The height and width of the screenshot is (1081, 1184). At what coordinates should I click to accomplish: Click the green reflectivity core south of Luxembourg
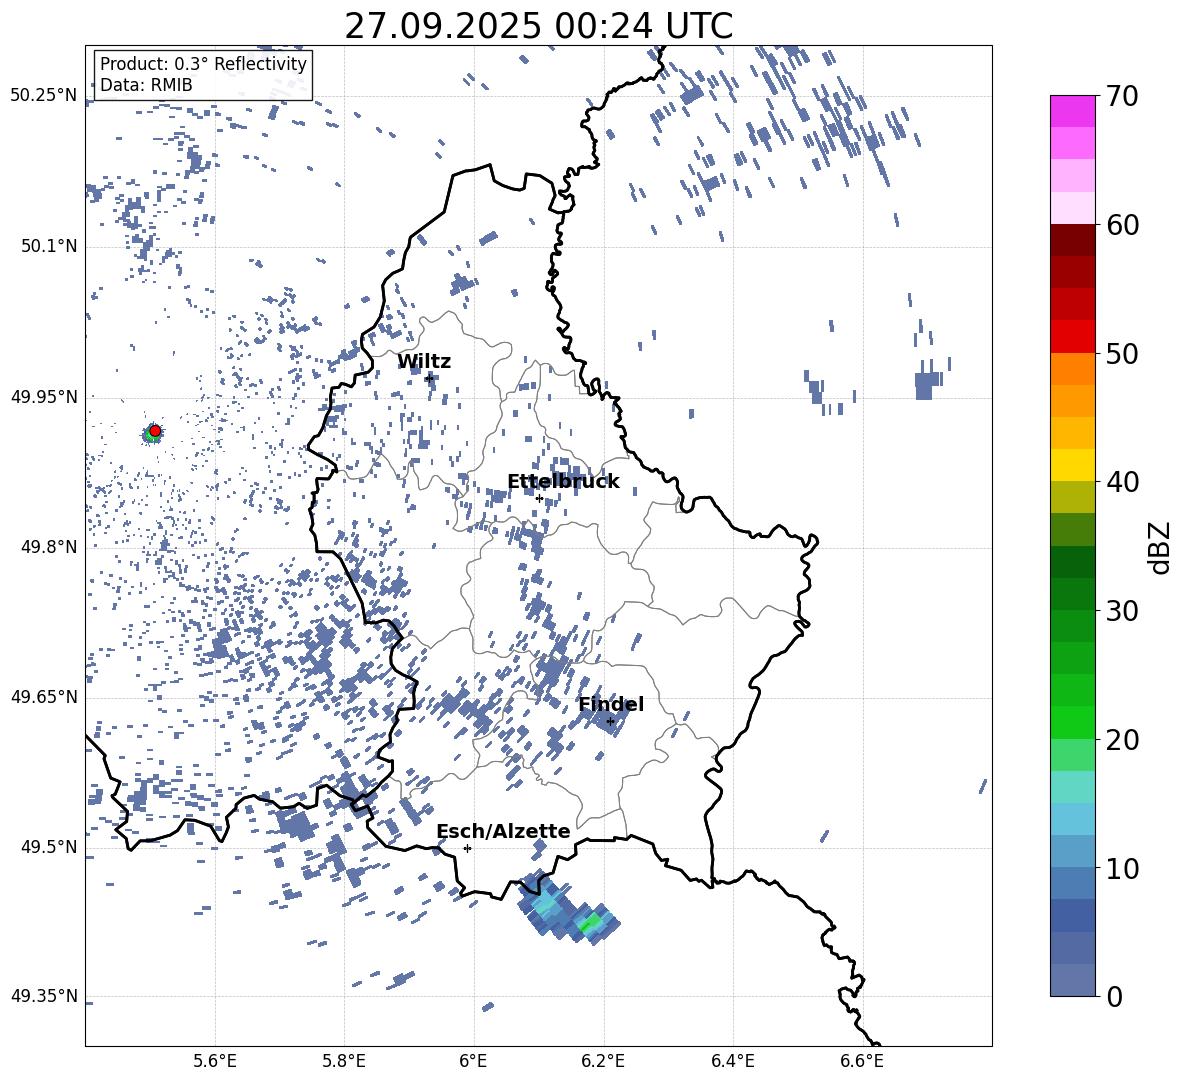point(590,922)
